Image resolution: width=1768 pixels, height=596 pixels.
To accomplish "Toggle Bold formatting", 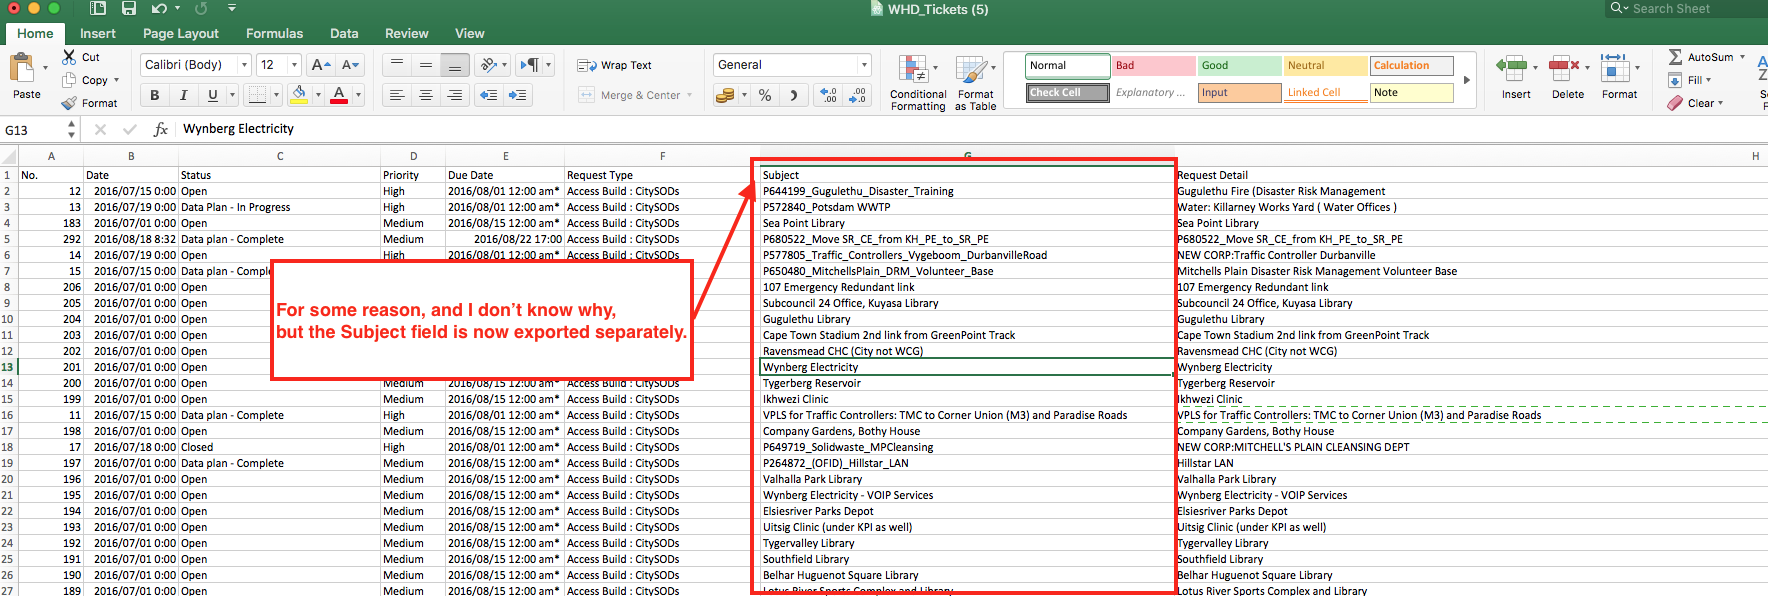I will tap(154, 95).
